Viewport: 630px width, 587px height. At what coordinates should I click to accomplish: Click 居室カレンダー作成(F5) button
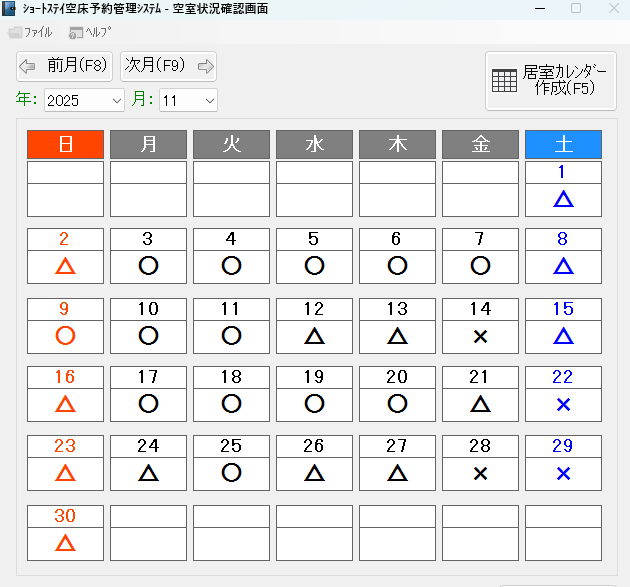pos(551,80)
